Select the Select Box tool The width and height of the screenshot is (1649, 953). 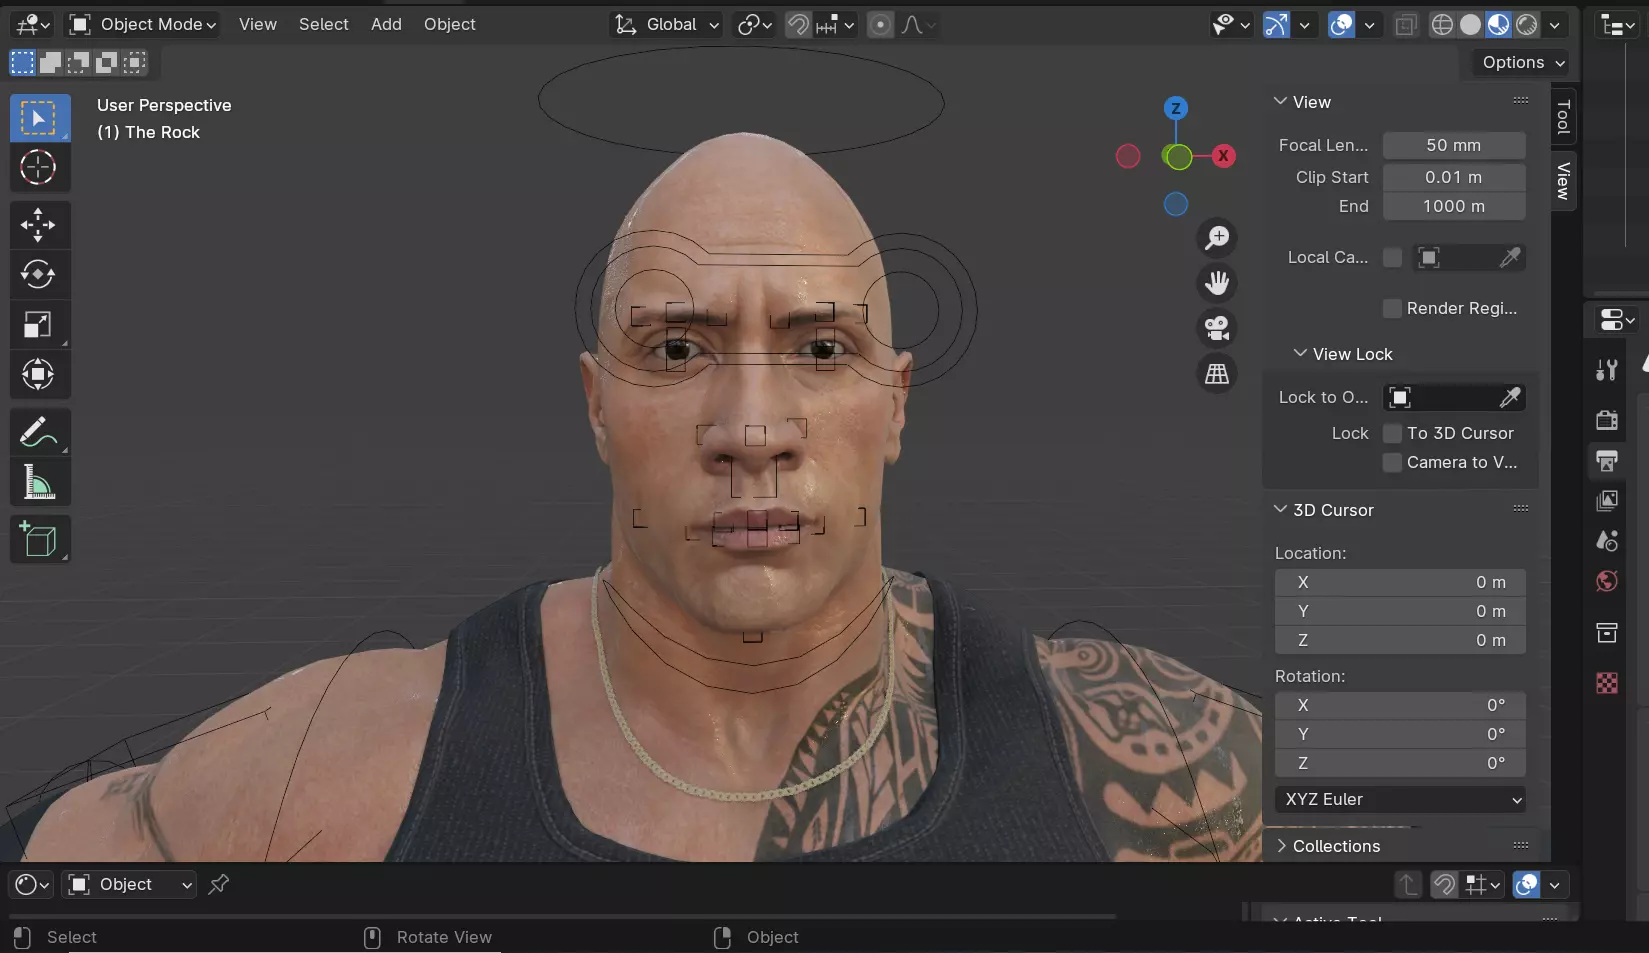point(40,118)
